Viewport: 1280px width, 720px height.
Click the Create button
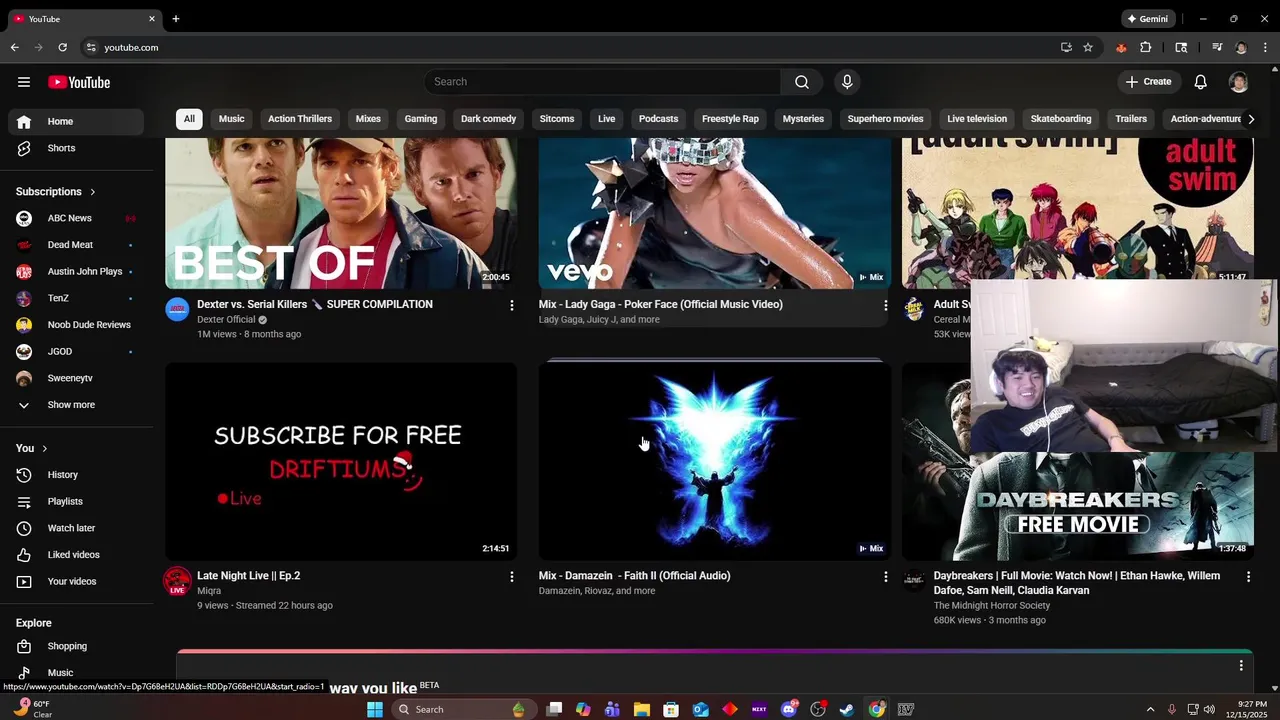[x=1148, y=82]
